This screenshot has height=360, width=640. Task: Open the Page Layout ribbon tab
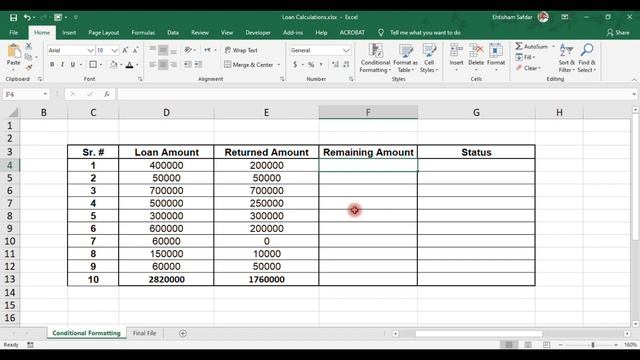pyautogui.click(x=104, y=33)
